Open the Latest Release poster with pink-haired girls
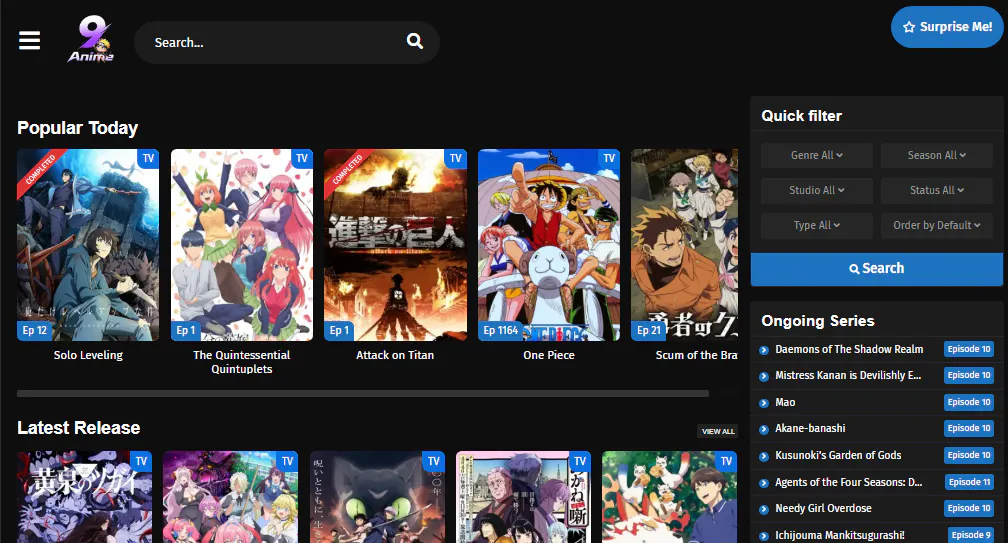This screenshot has height=543, width=1008. 231,497
